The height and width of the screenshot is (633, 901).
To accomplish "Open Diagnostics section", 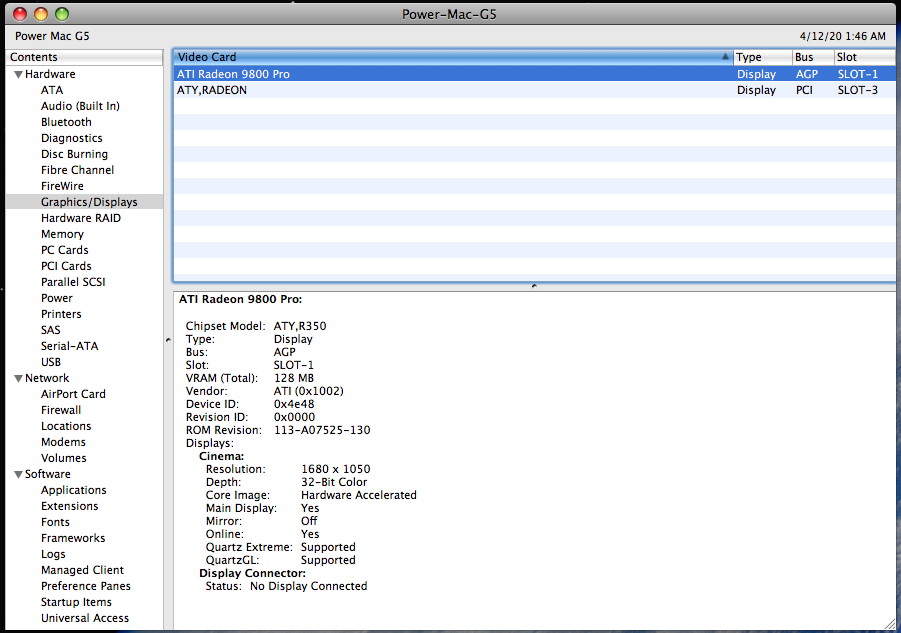I will pyautogui.click(x=71, y=138).
